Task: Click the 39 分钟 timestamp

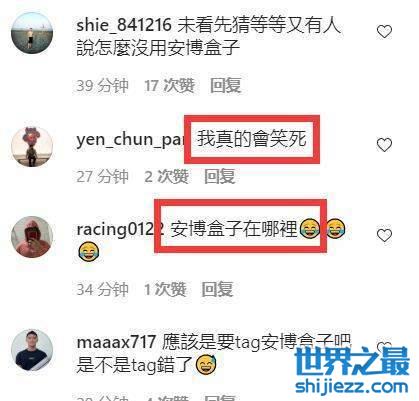Action: [102, 85]
